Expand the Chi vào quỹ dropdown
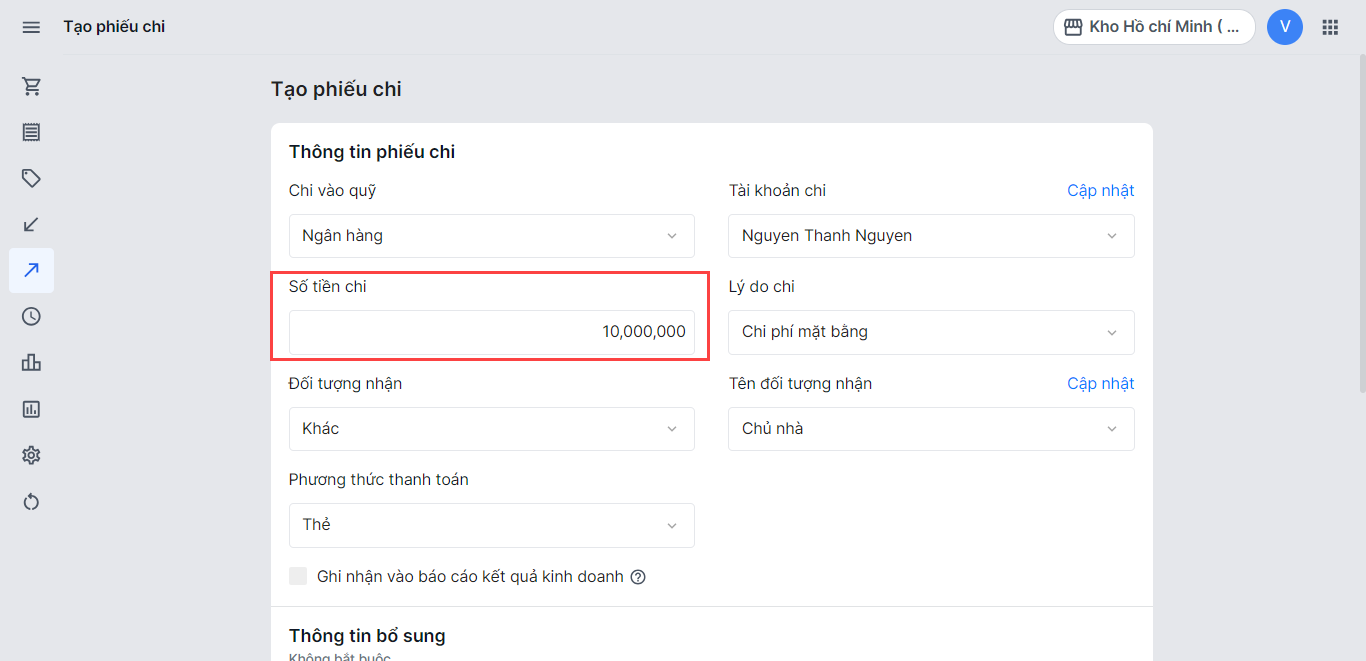Viewport: 1366px width, 661px height. coord(491,236)
